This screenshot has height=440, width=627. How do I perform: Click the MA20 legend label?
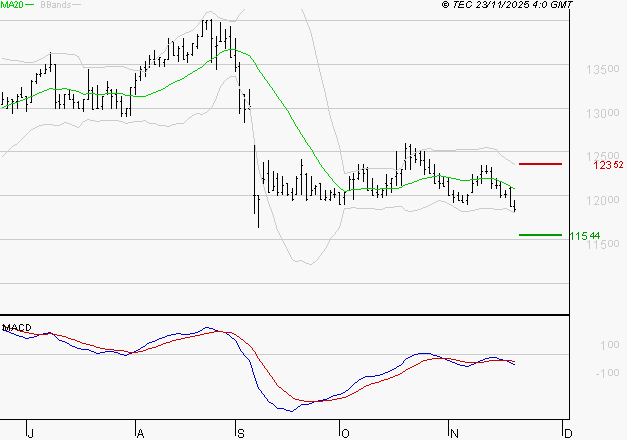click(x=12, y=5)
